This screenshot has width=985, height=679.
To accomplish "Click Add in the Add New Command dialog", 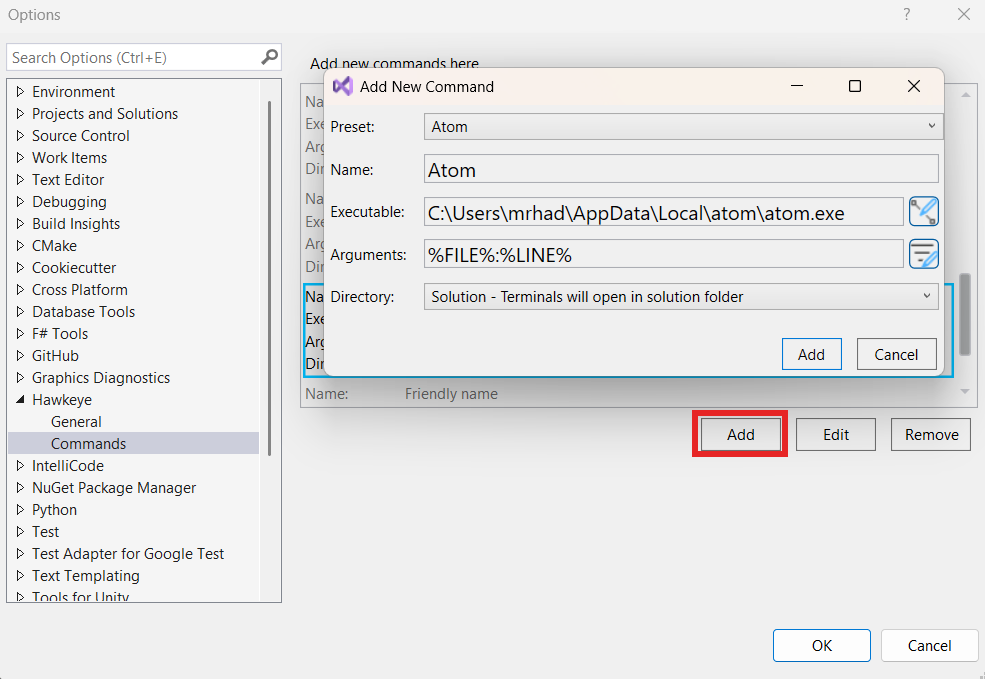I will pyautogui.click(x=811, y=354).
